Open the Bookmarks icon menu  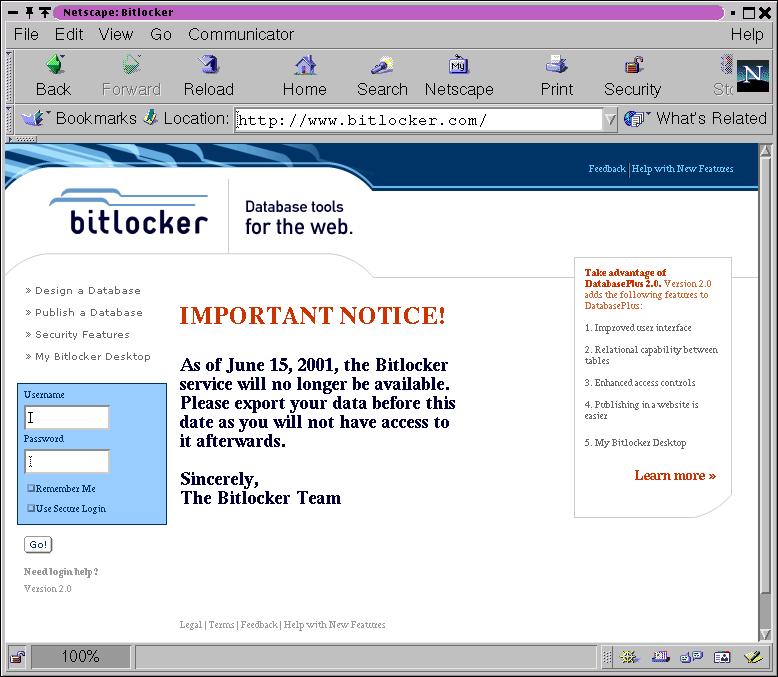pyautogui.click(x=34, y=119)
